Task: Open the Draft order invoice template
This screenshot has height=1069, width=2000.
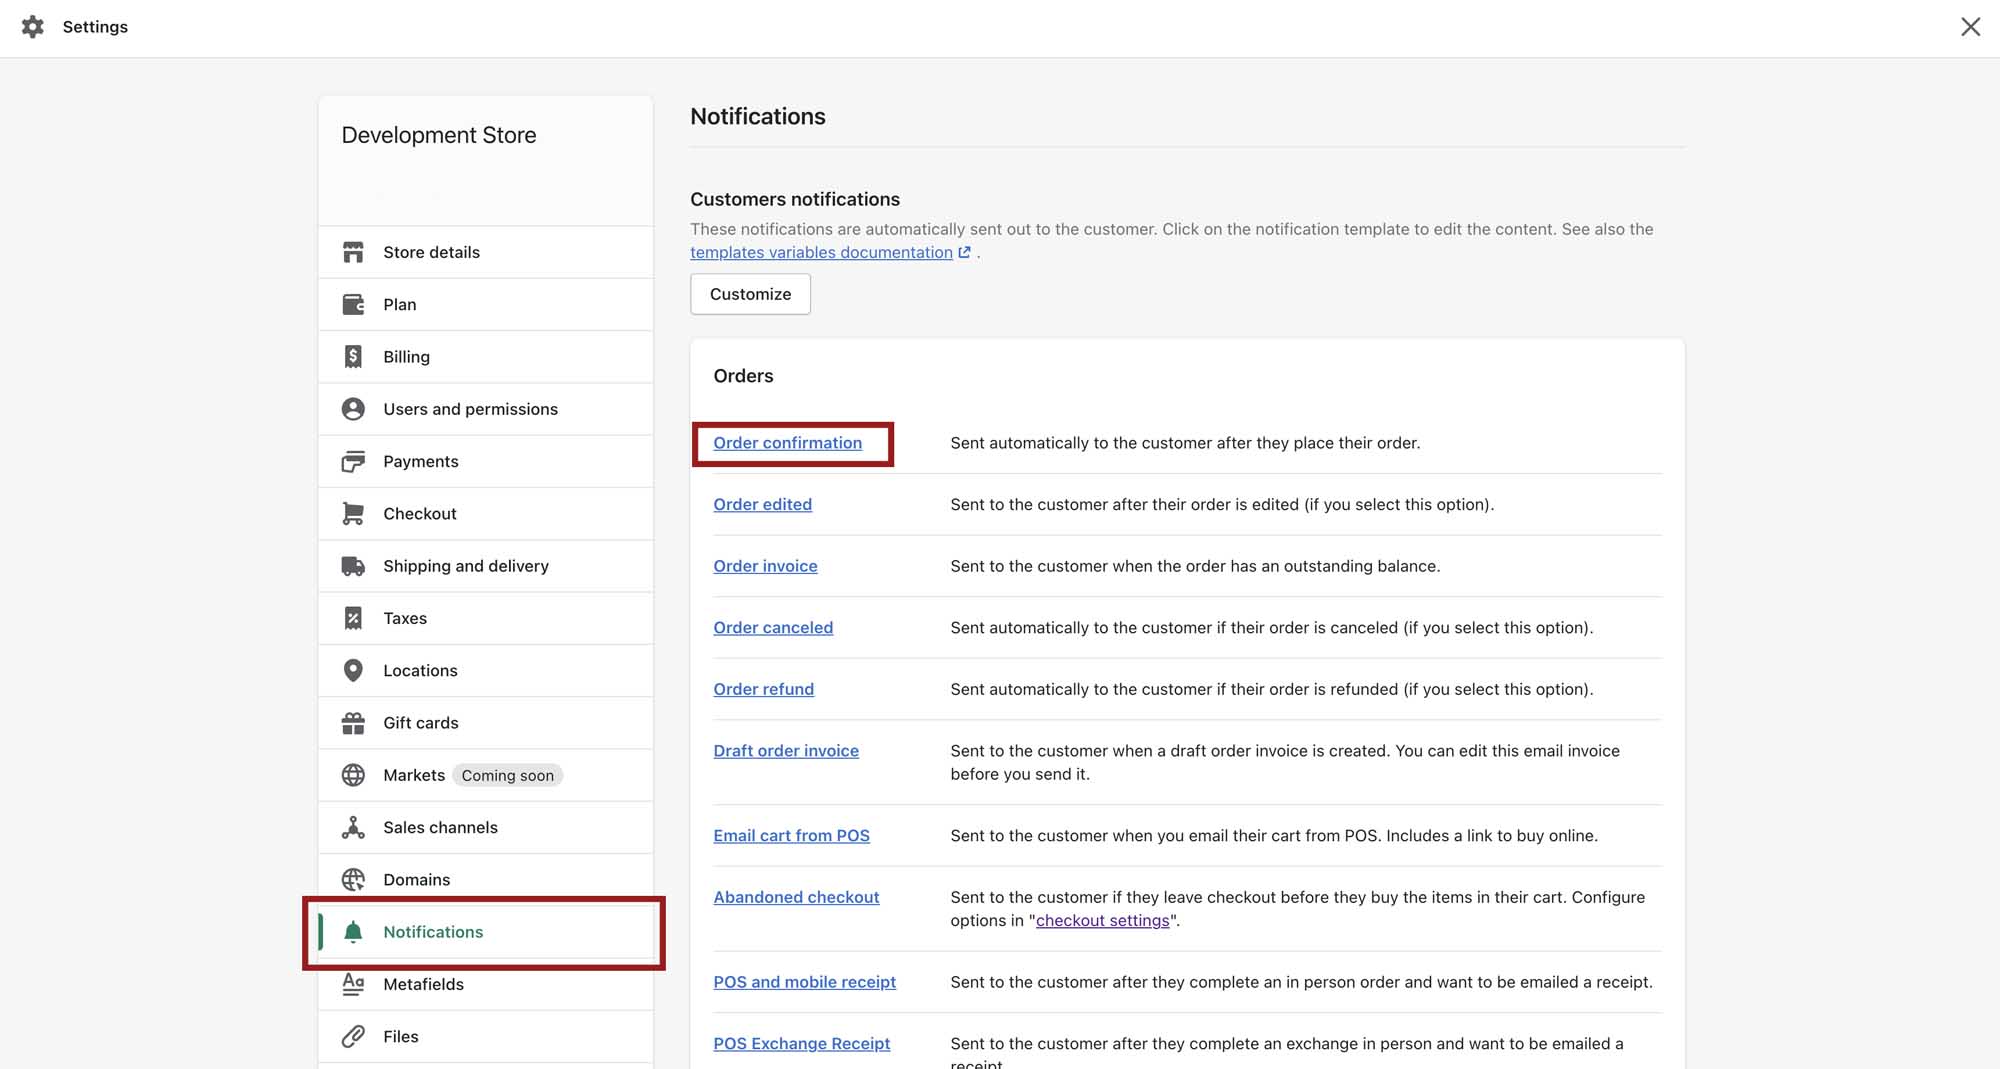Action: [x=786, y=750]
